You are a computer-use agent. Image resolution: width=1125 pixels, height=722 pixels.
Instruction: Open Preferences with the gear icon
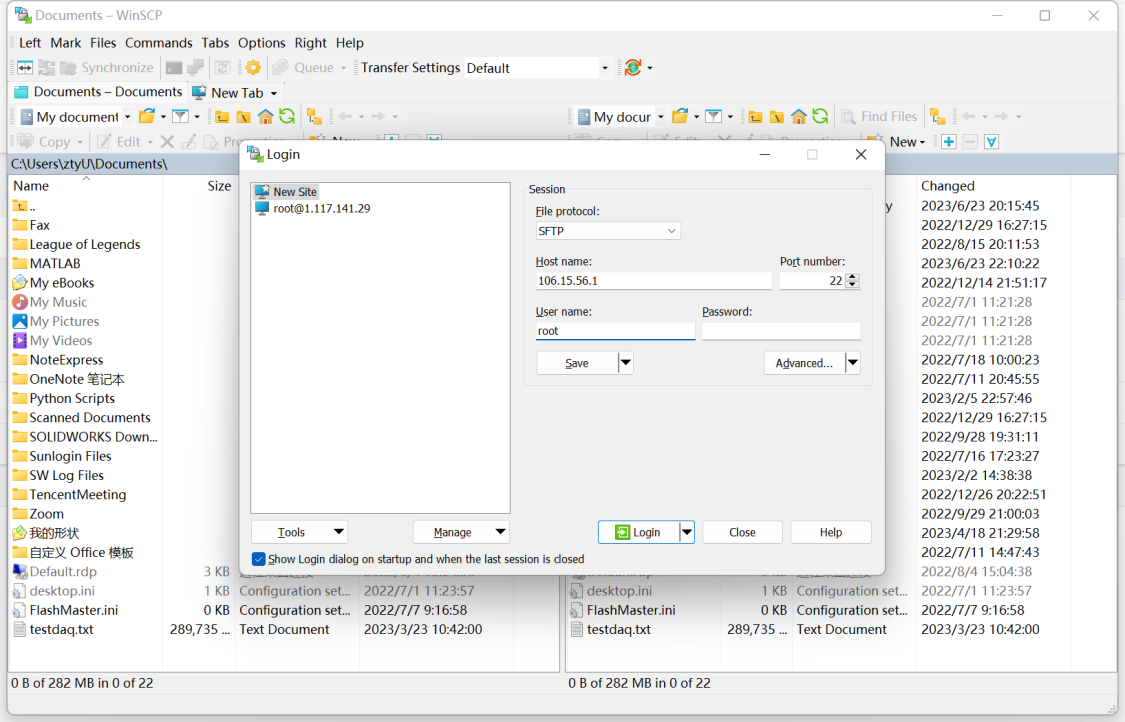tap(253, 67)
